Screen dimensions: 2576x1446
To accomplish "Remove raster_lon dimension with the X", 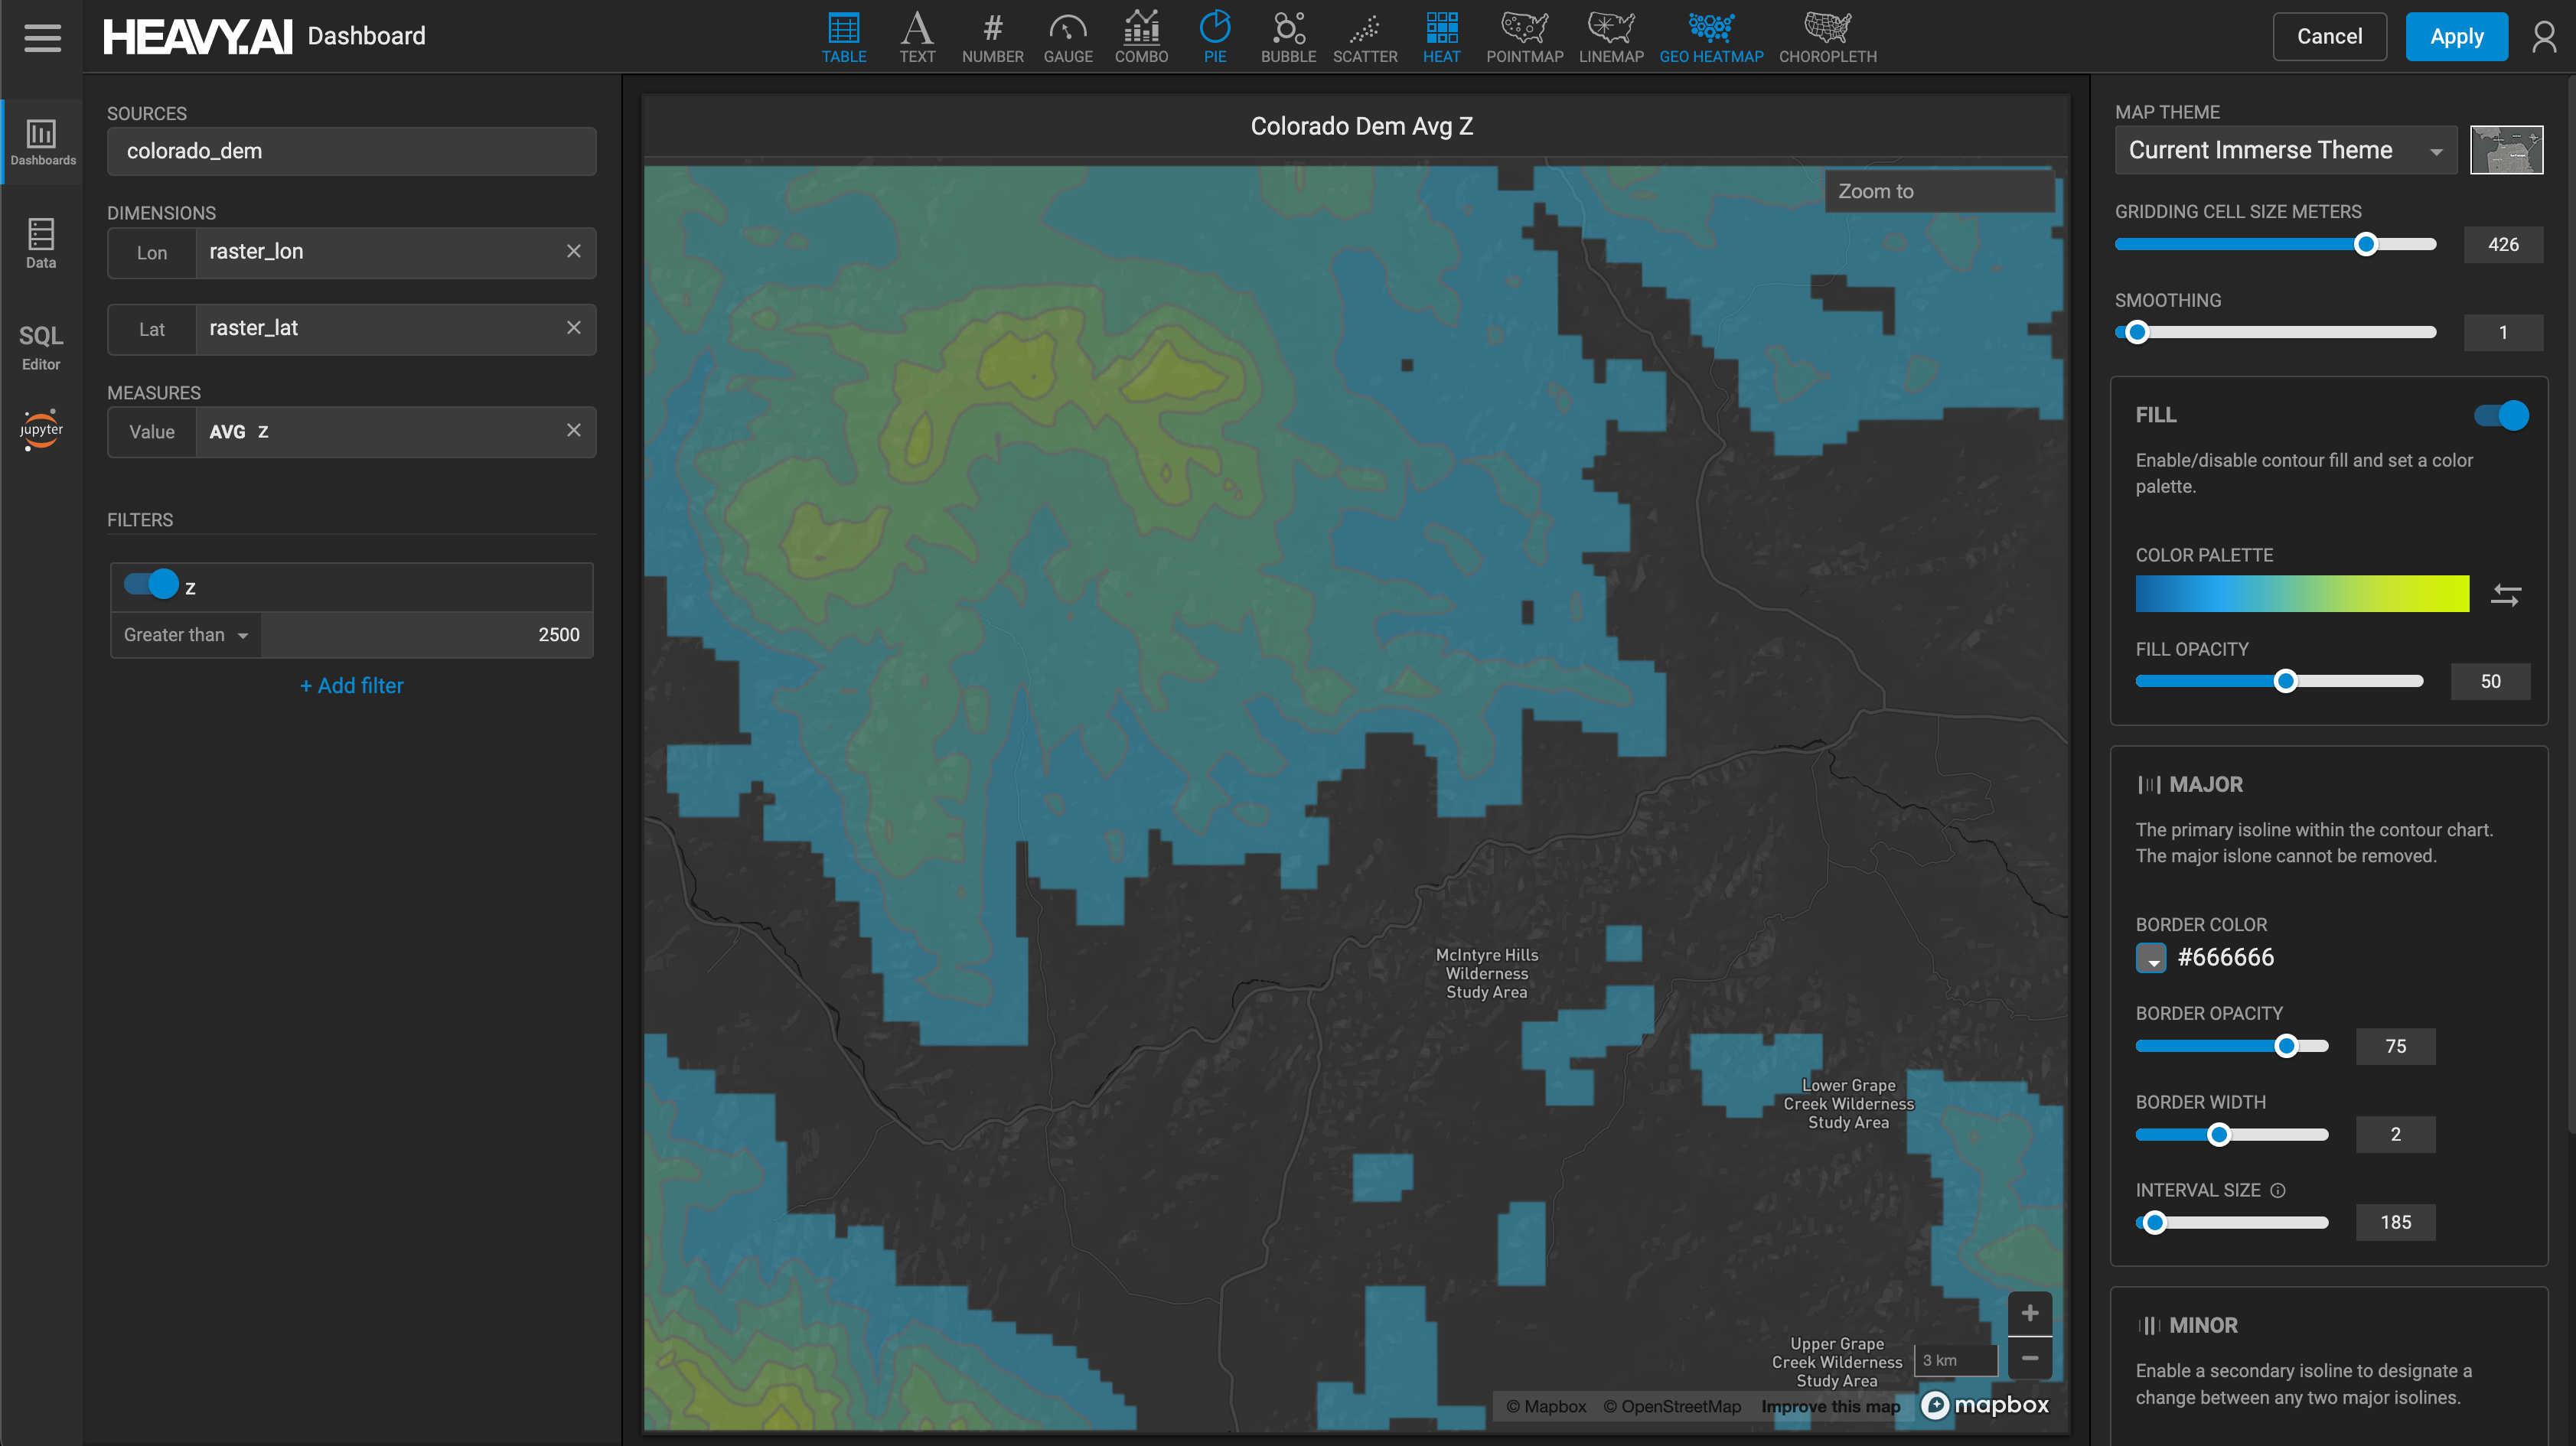I will [x=573, y=251].
